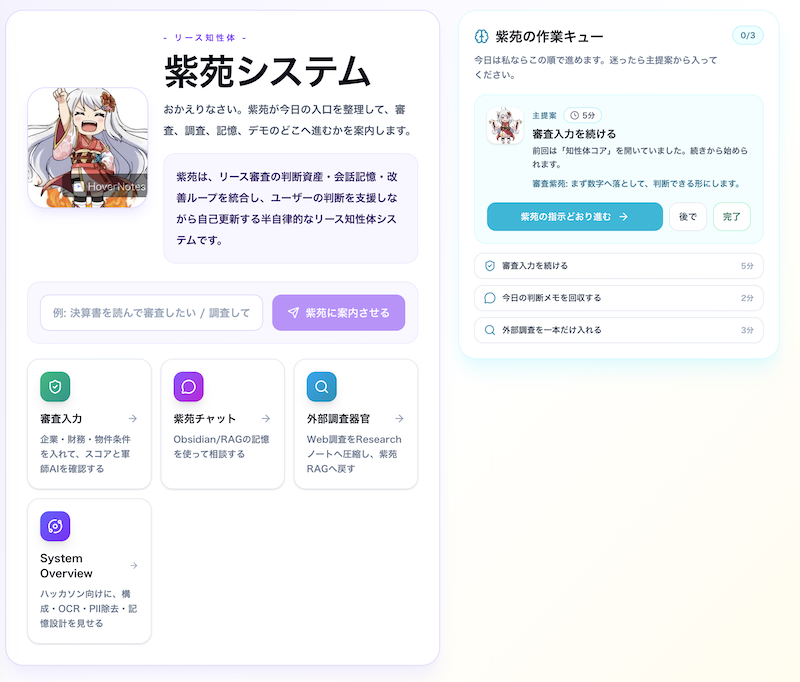Image resolution: width=800 pixels, height=682 pixels.
Task: Click the arrow next to System Overview
Action: pos(134,565)
